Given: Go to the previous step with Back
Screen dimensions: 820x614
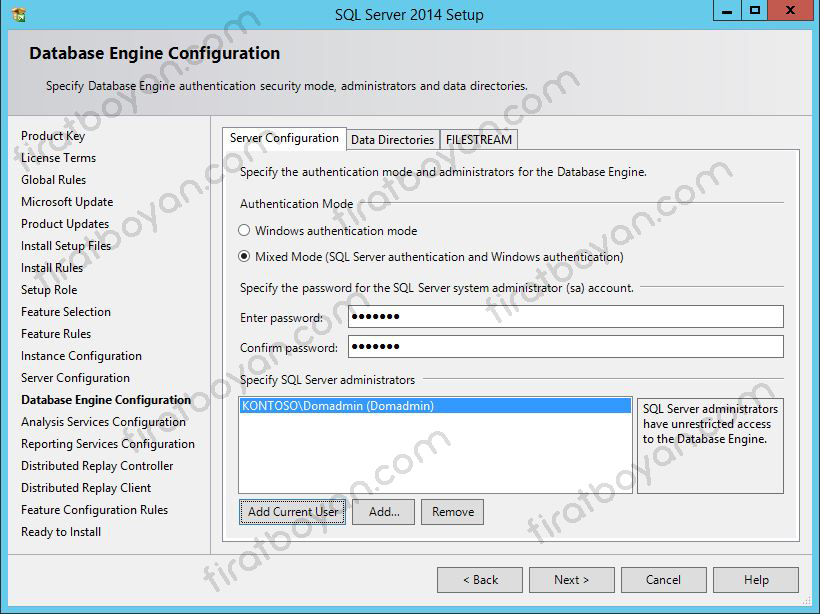Looking at the screenshot, I should click(480, 579).
